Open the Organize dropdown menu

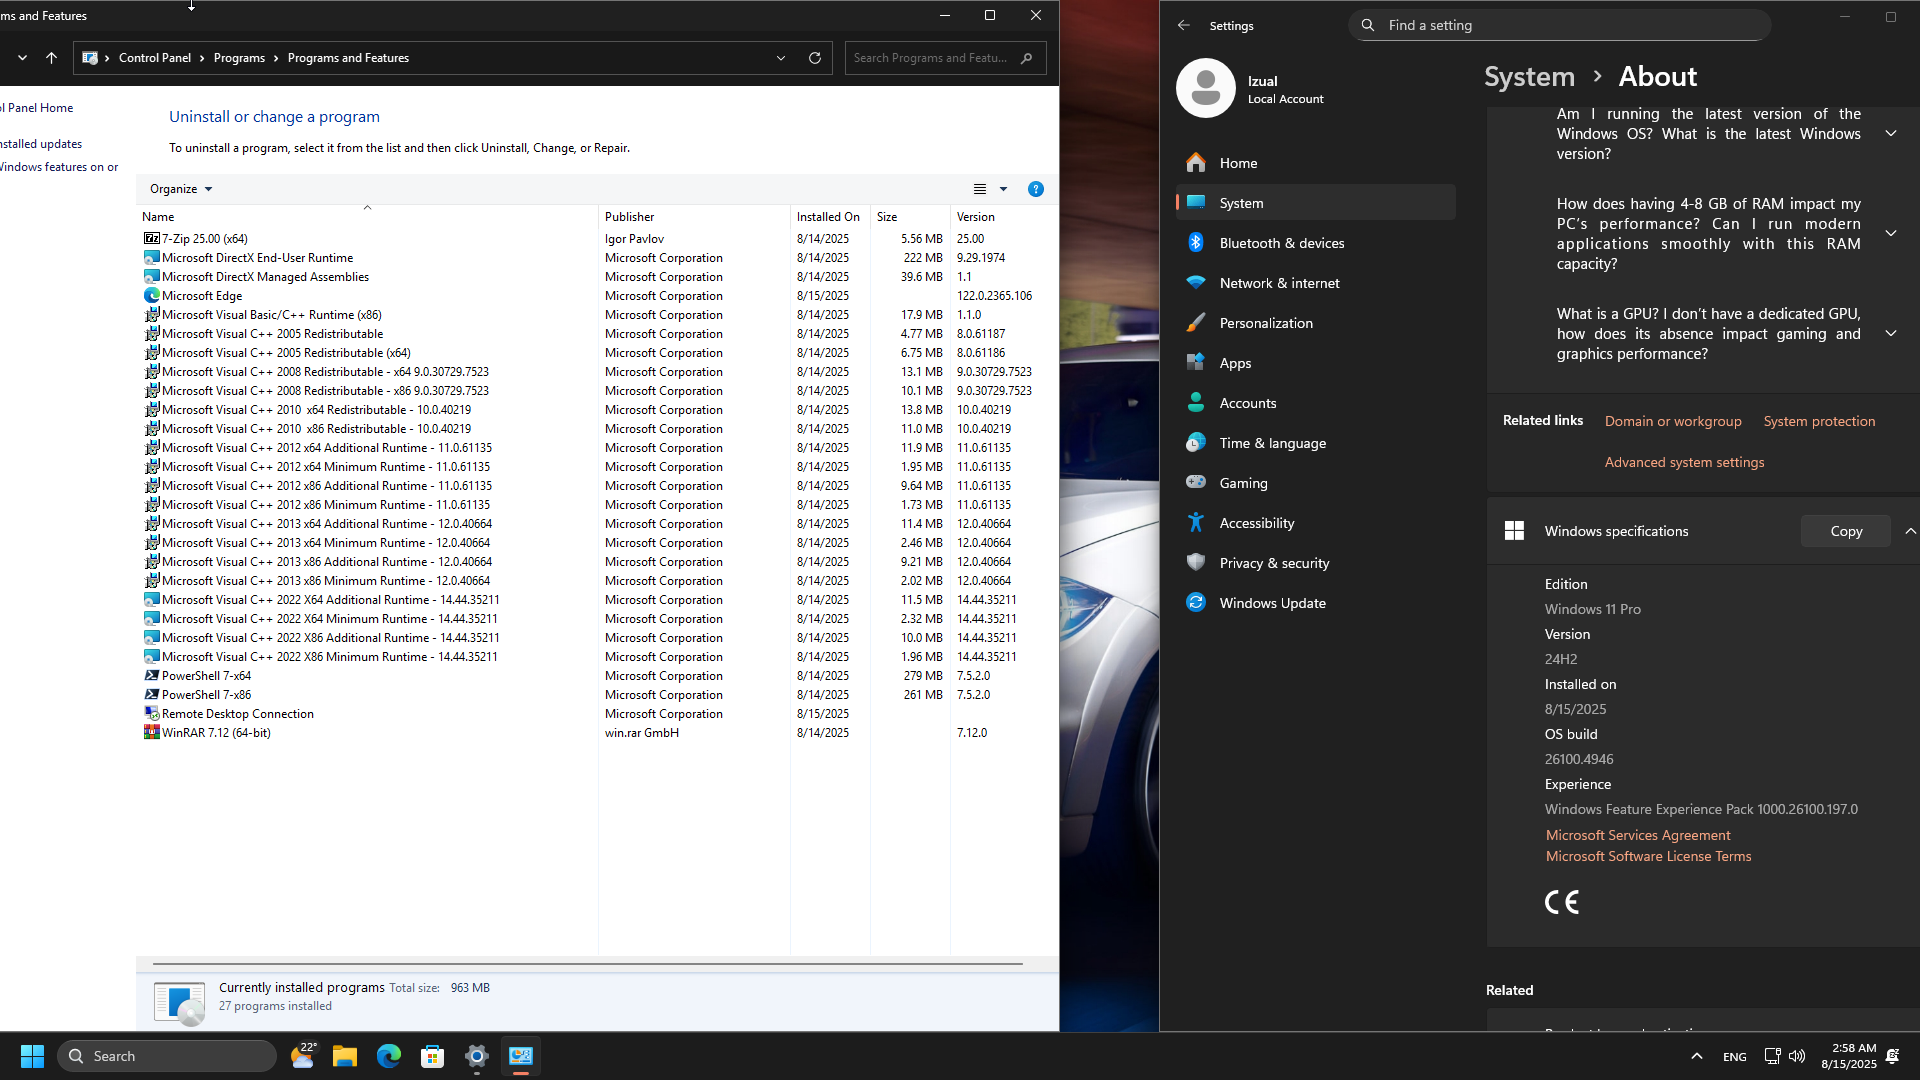[181, 189]
